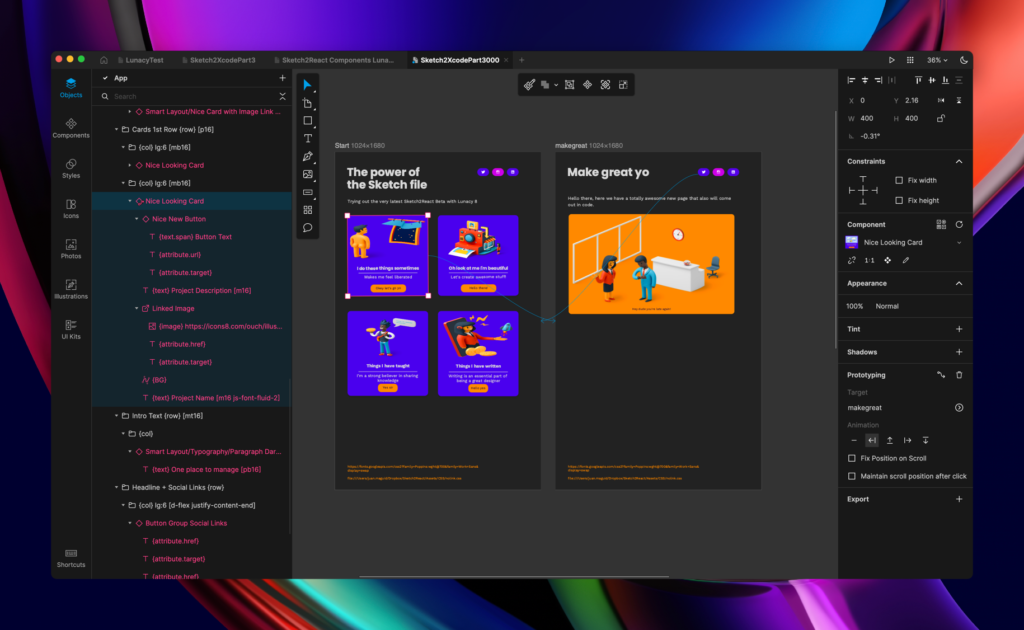
Task: Open the zoom level 36% dropdown
Action: pos(937,60)
